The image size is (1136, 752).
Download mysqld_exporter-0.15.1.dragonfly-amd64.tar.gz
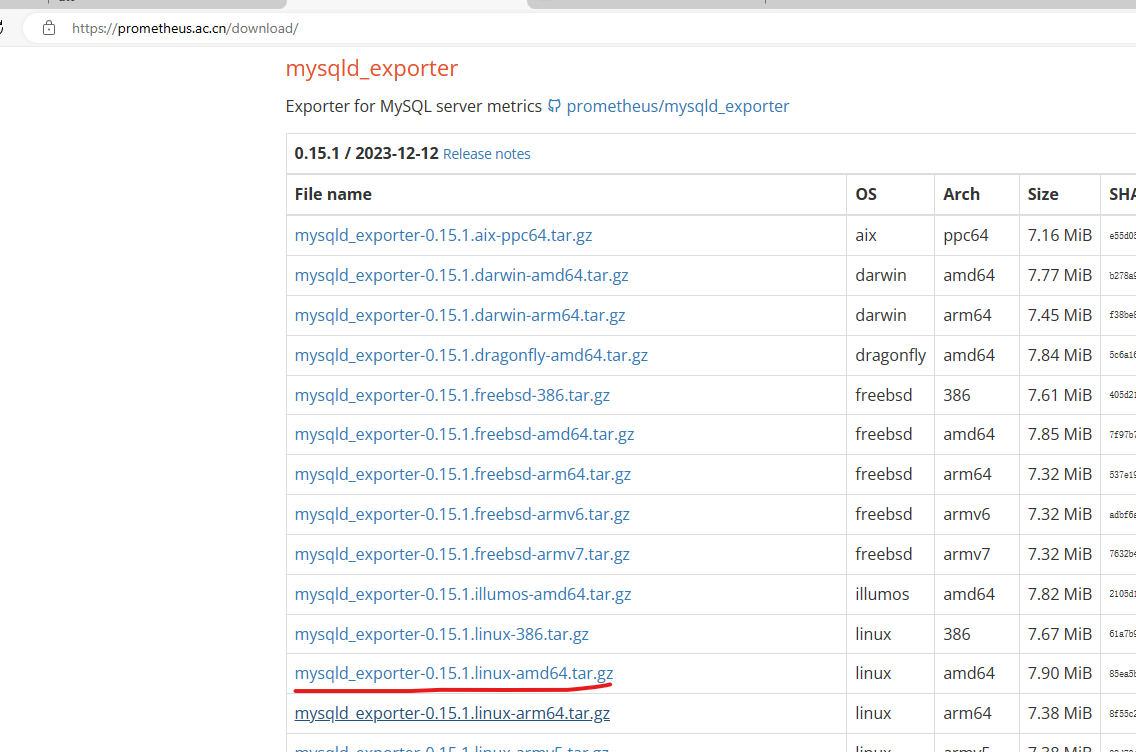tap(471, 355)
